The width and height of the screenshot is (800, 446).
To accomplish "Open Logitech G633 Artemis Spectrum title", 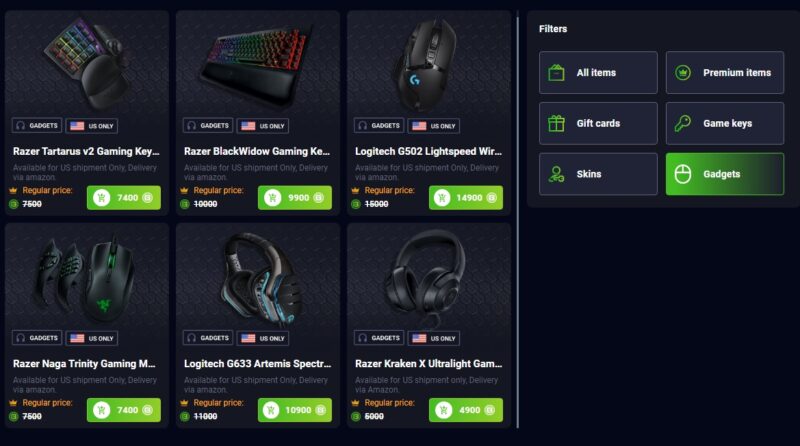I will click(258, 364).
